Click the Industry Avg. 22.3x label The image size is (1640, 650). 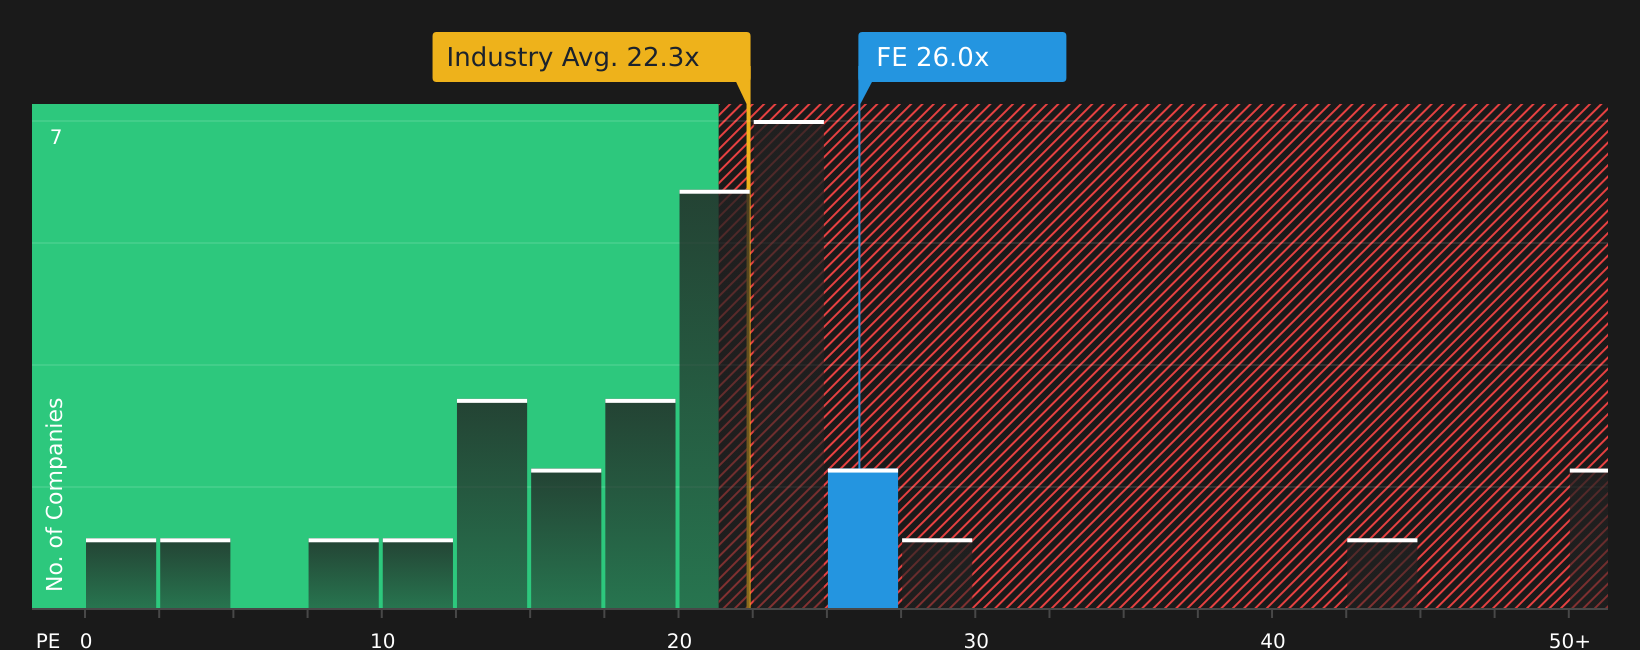(591, 57)
